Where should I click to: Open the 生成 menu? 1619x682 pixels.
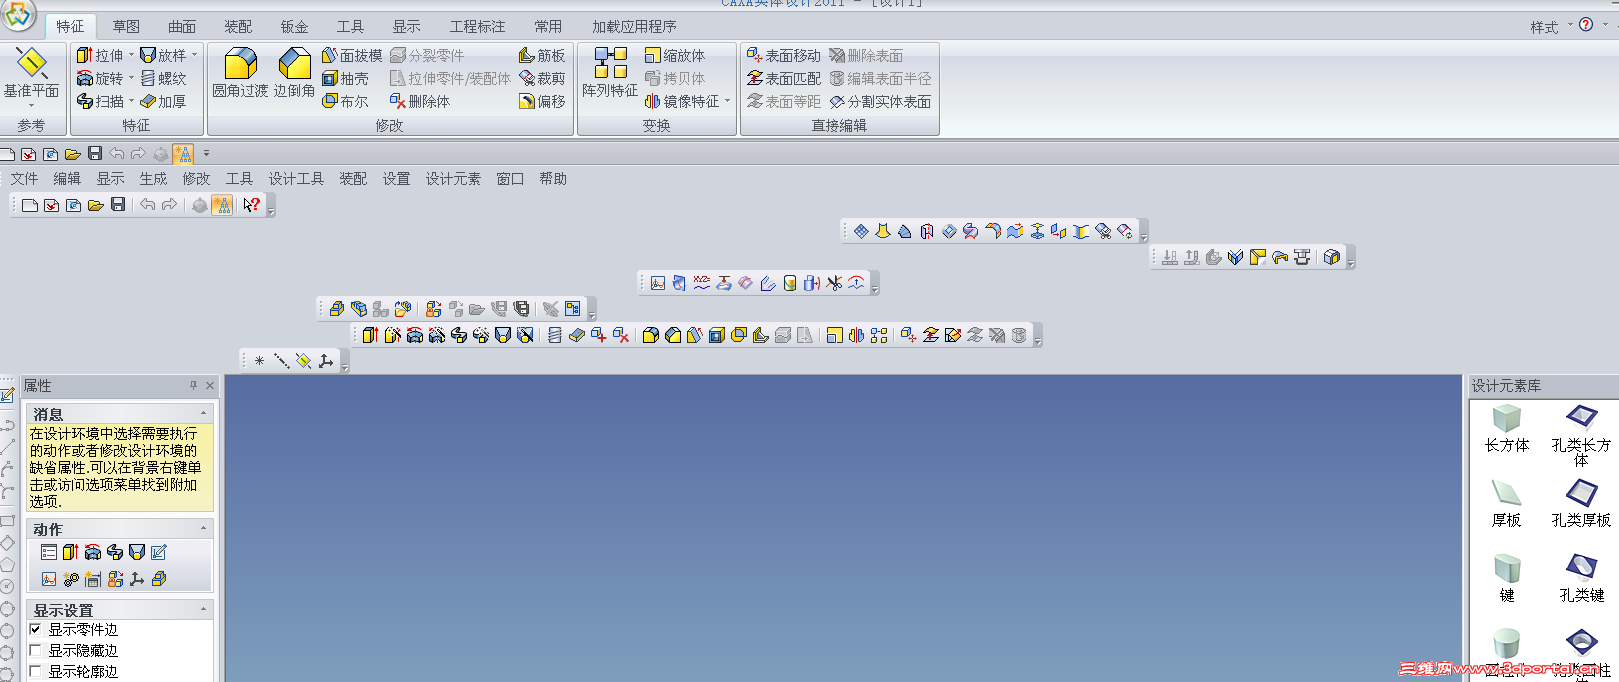click(153, 178)
